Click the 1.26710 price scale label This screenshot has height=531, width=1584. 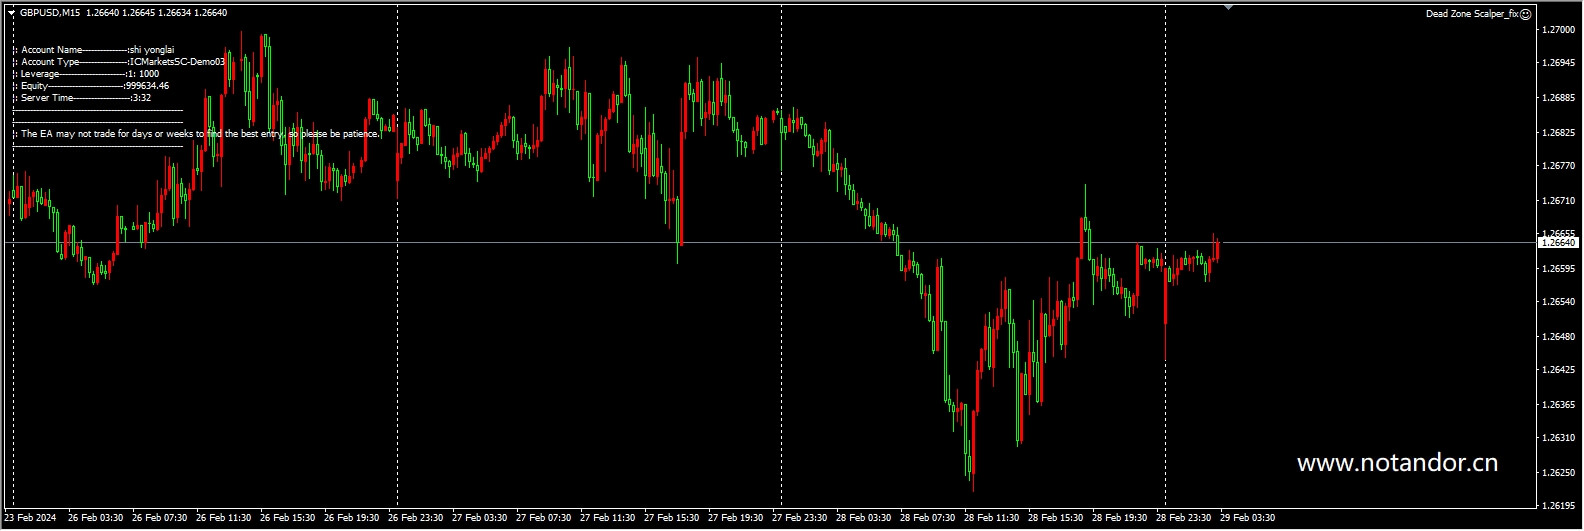[1559, 201]
